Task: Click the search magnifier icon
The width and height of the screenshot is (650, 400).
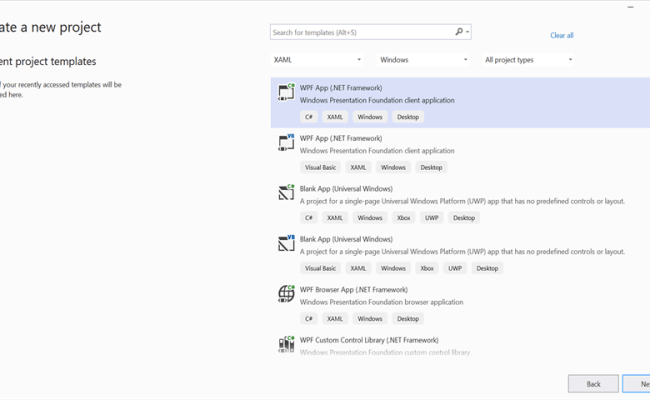Action: pyautogui.click(x=459, y=32)
